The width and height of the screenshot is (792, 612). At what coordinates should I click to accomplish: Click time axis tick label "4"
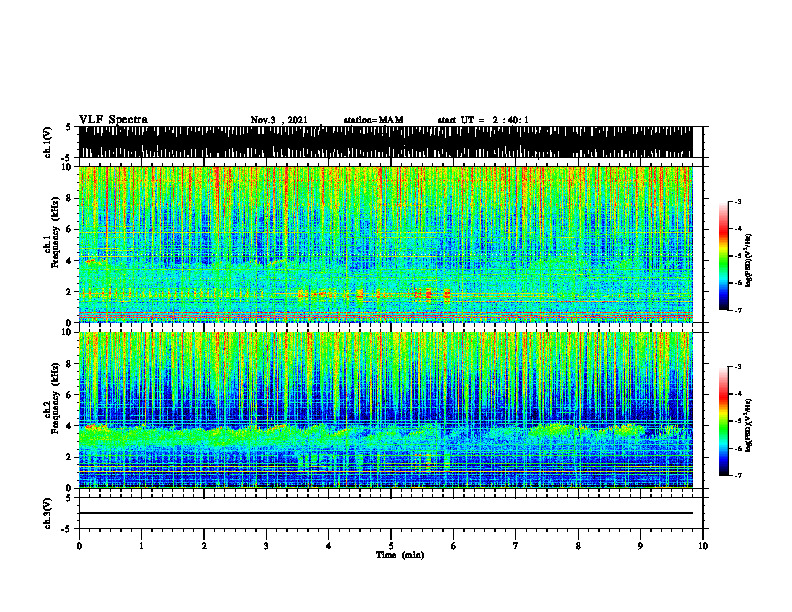[329, 546]
